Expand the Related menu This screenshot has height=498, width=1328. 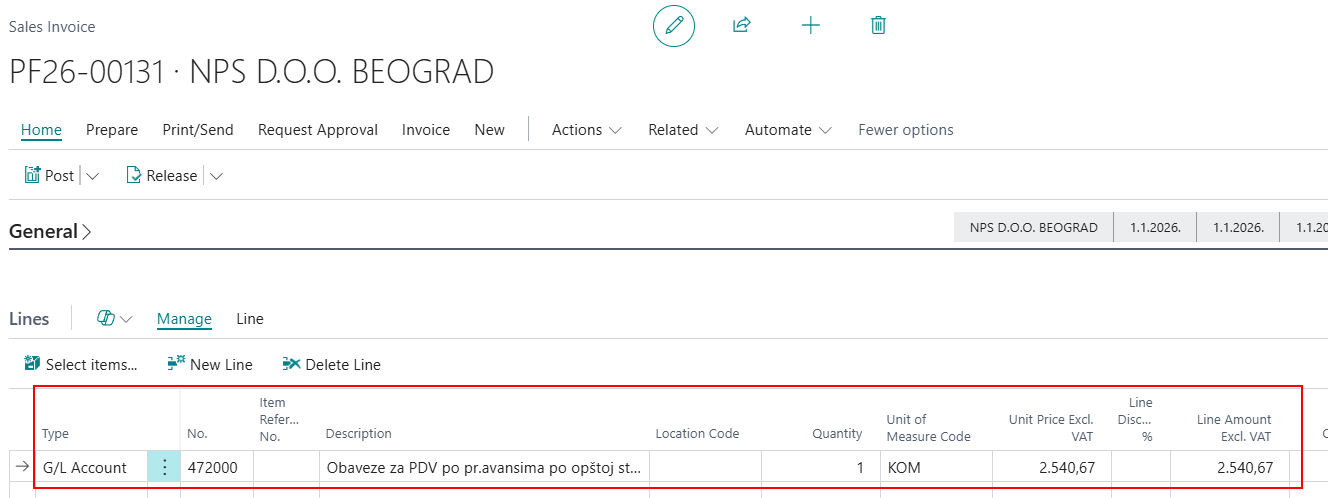coord(683,130)
